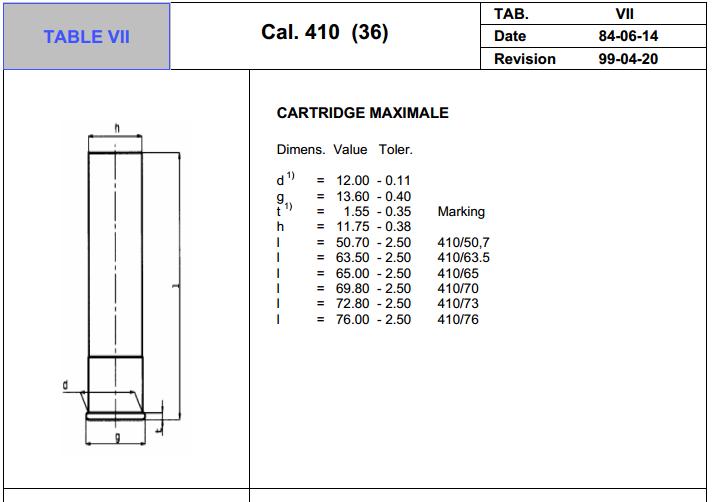Click marking 410/50,7

tap(463, 242)
